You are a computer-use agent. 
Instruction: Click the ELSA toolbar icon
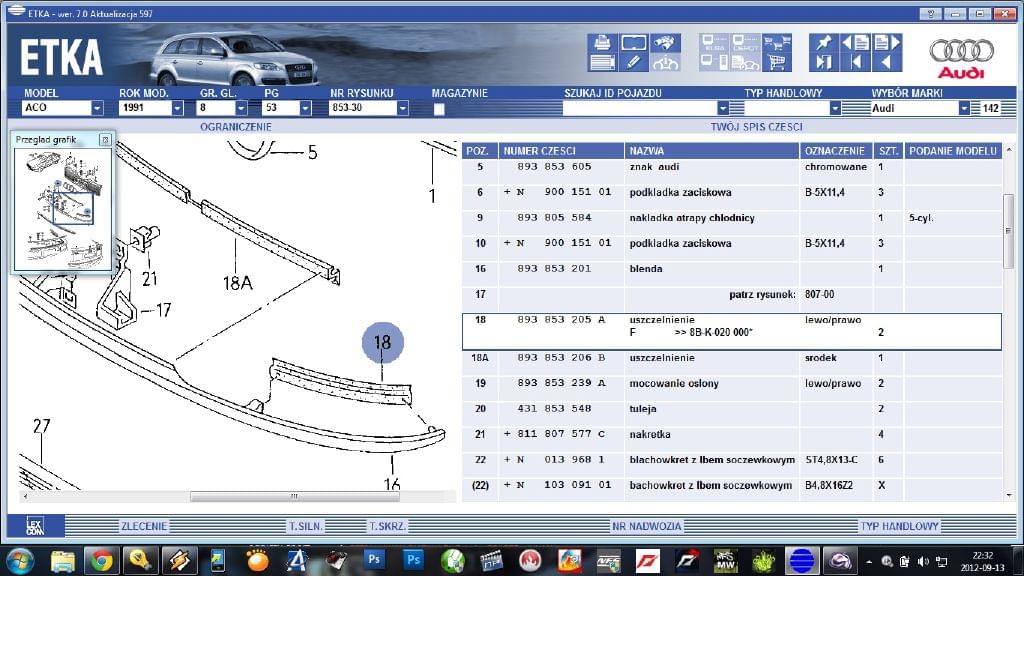click(x=714, y=43)
